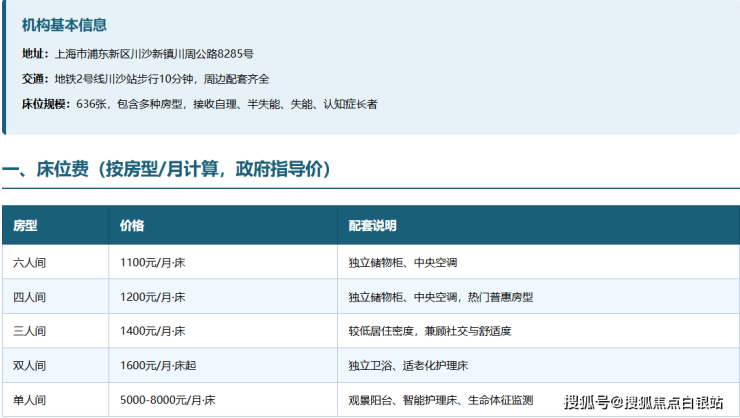This screenshot has height=418, width=740.
Task: Select the 双人间 cell
Action: (55, 365)
